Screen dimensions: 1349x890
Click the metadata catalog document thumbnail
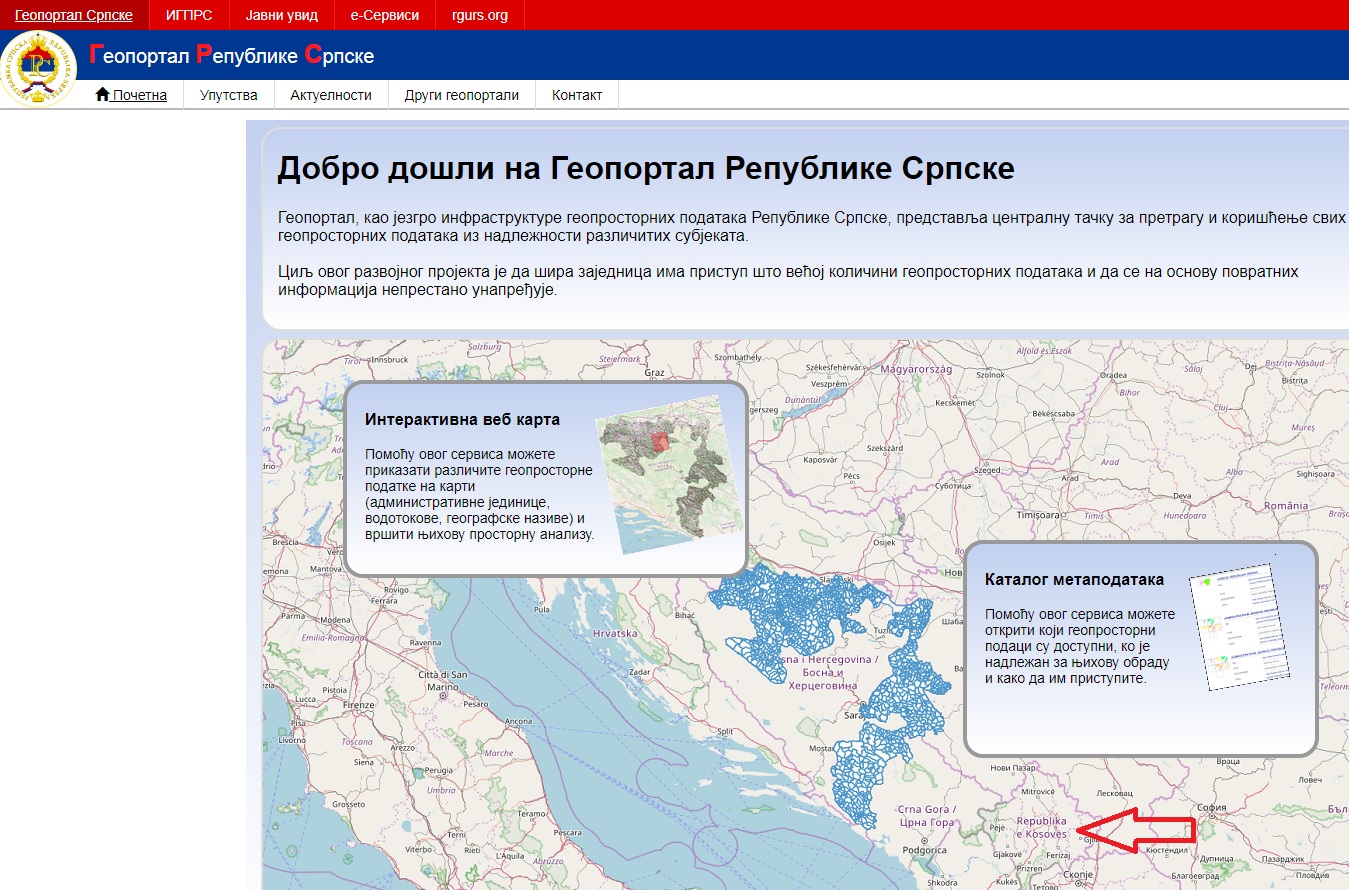(1239, 626)
